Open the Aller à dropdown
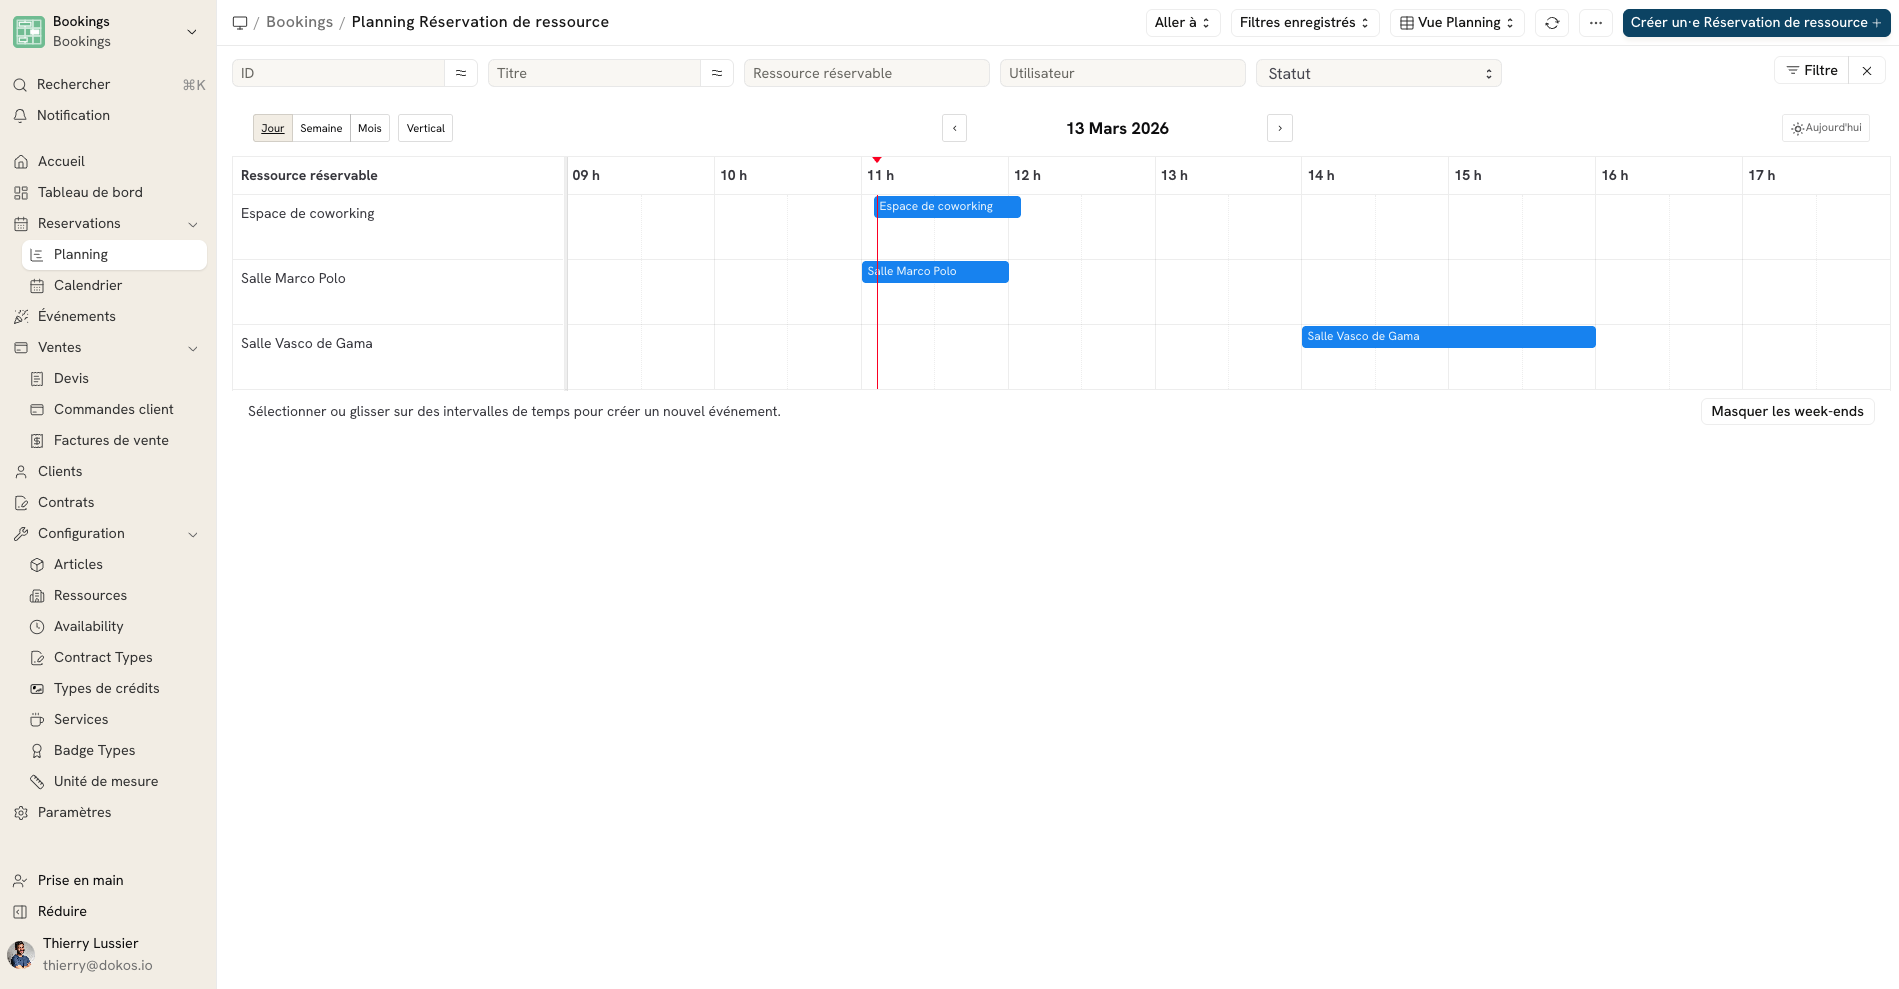Image resolution: width=1899 pixels, height=989 pixels. point(1181,22)
